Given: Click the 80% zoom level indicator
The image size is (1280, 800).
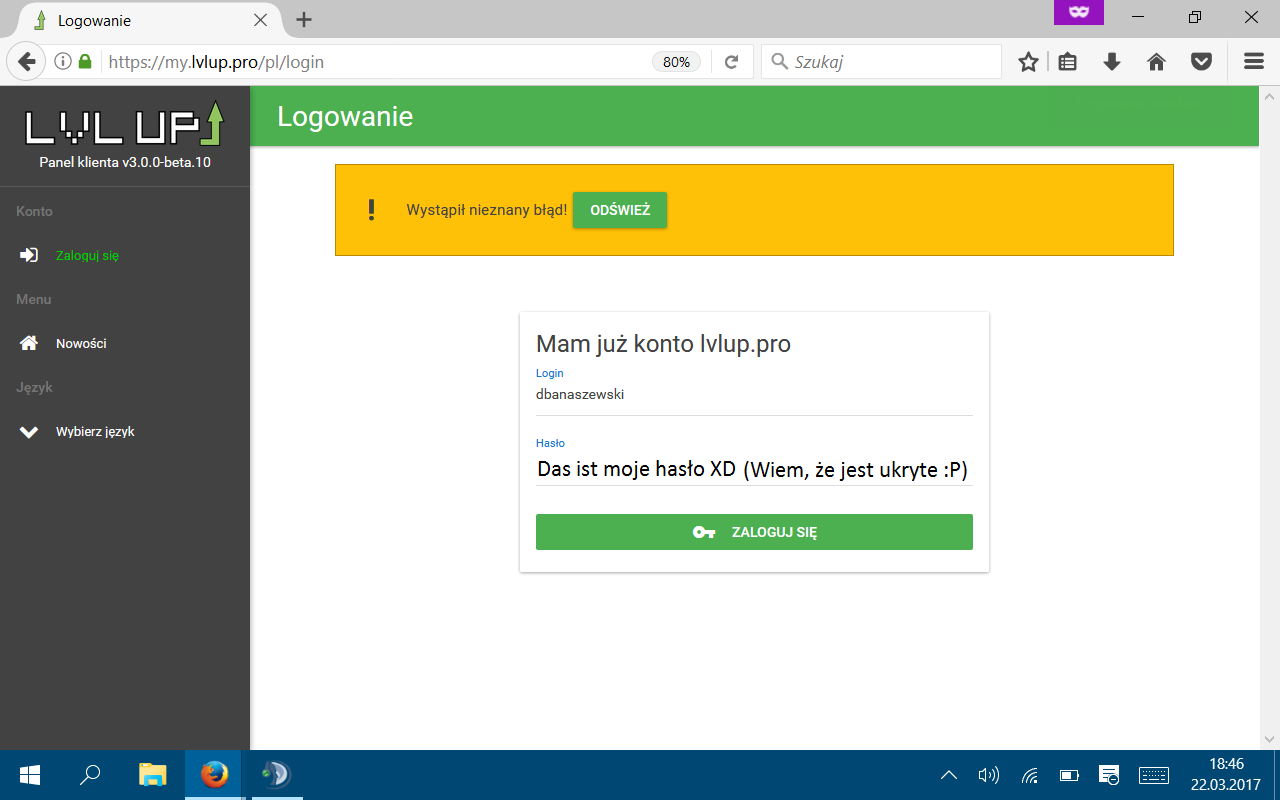Looking at the screenshot, I should [676, 62].
